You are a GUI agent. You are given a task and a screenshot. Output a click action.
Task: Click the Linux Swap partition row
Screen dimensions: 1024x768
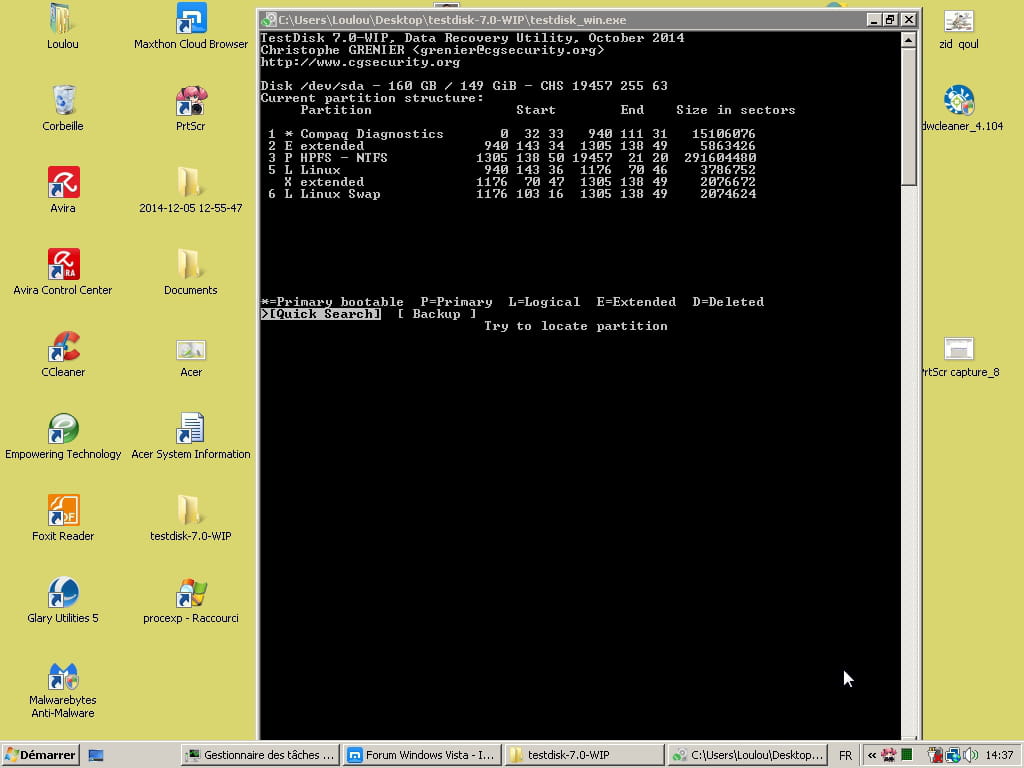[512, 194]
